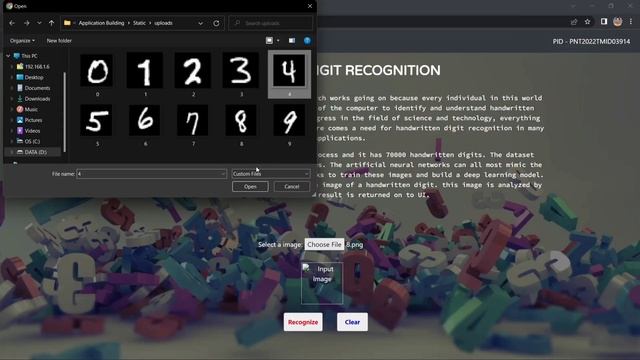The width and height of the screenshot is (640, 360).
Task: Select This PC in navigation pane
Action: pos(29,56)
